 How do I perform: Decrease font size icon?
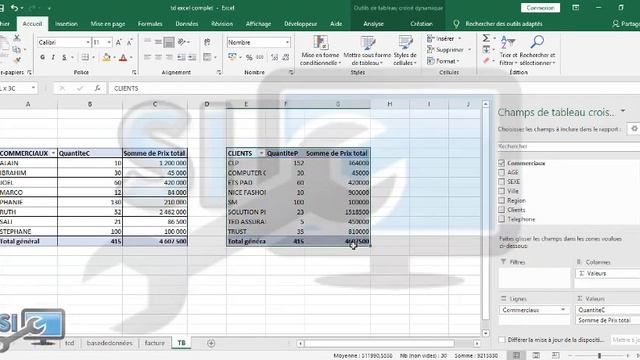(x=129, y=42)
